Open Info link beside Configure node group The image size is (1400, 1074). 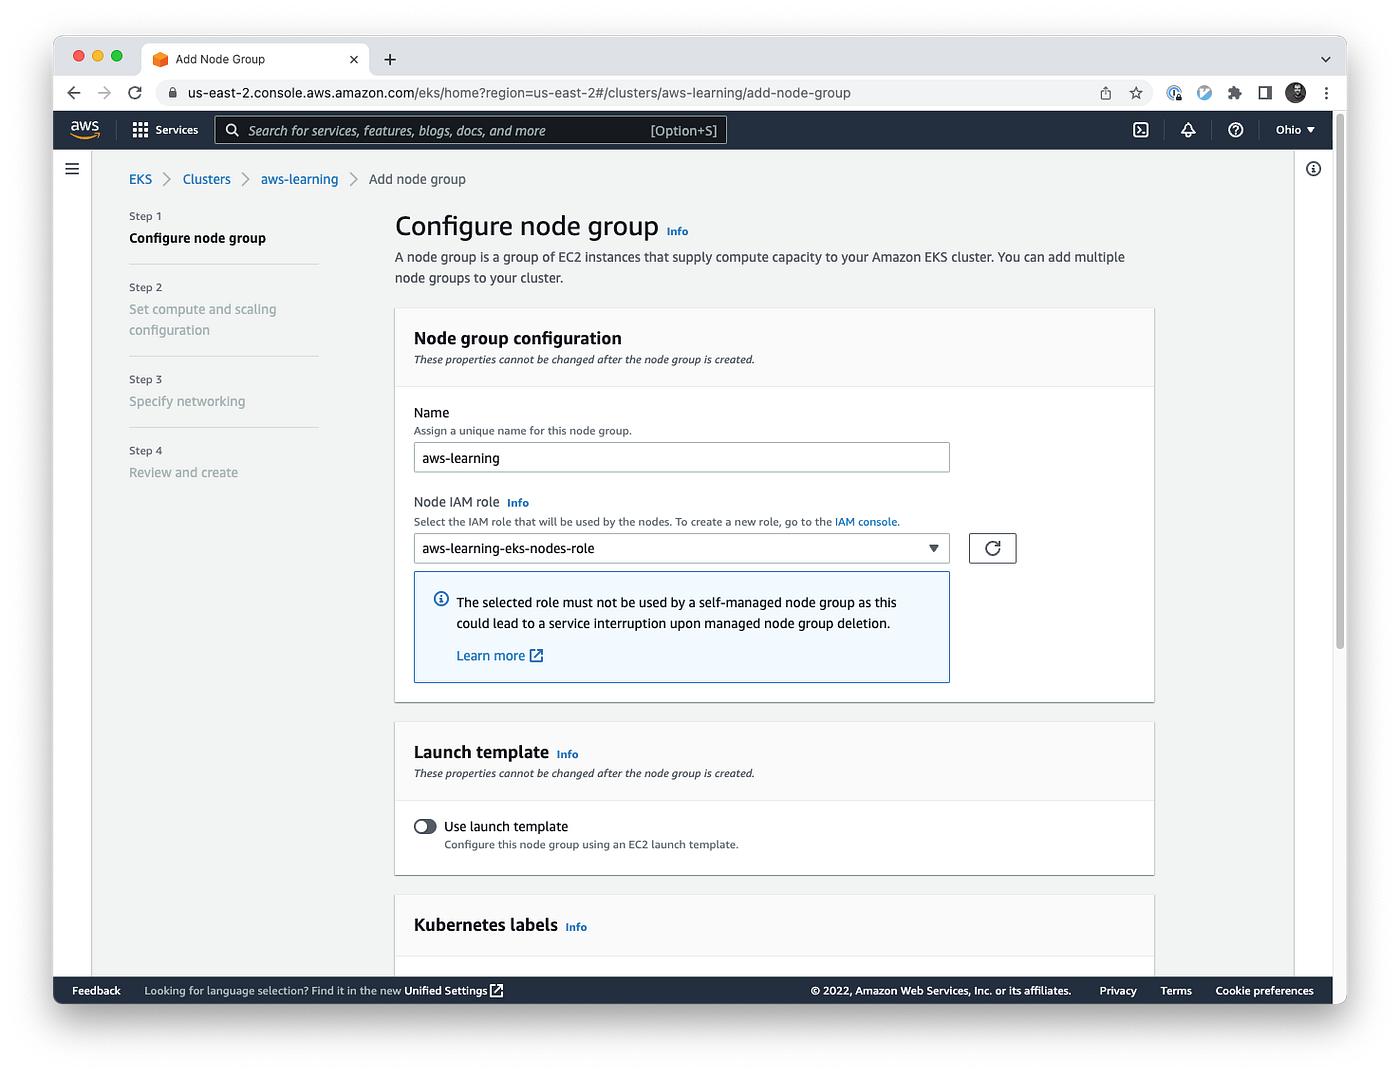[x=678, y=231]
